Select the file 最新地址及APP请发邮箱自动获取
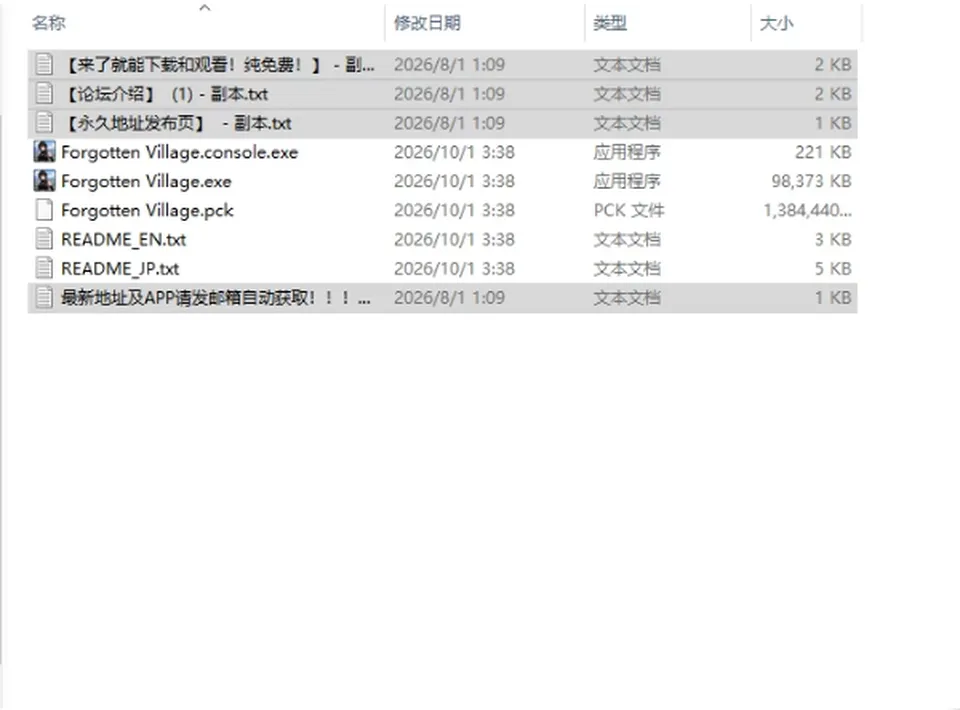This screenshot has height=710, width=960. tap(216, 298)
